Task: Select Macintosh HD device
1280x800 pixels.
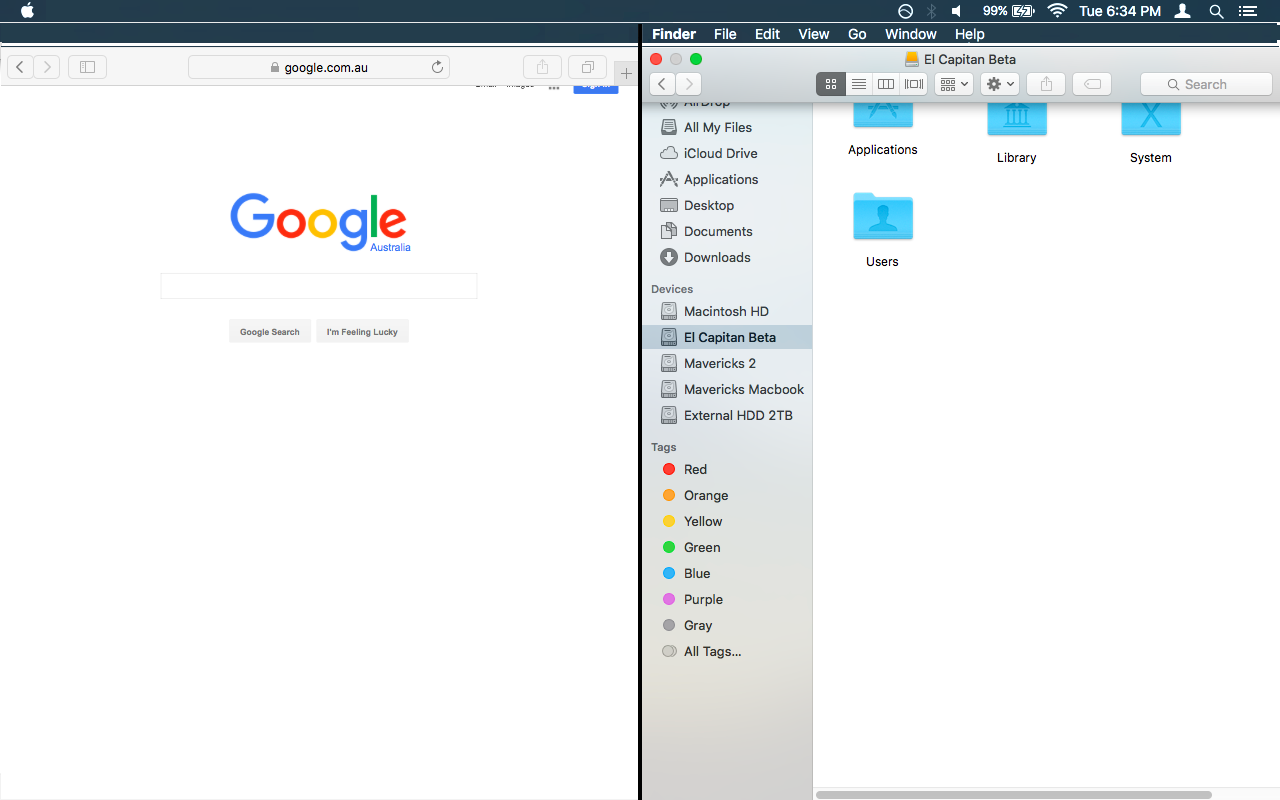Action: (727, 311)
